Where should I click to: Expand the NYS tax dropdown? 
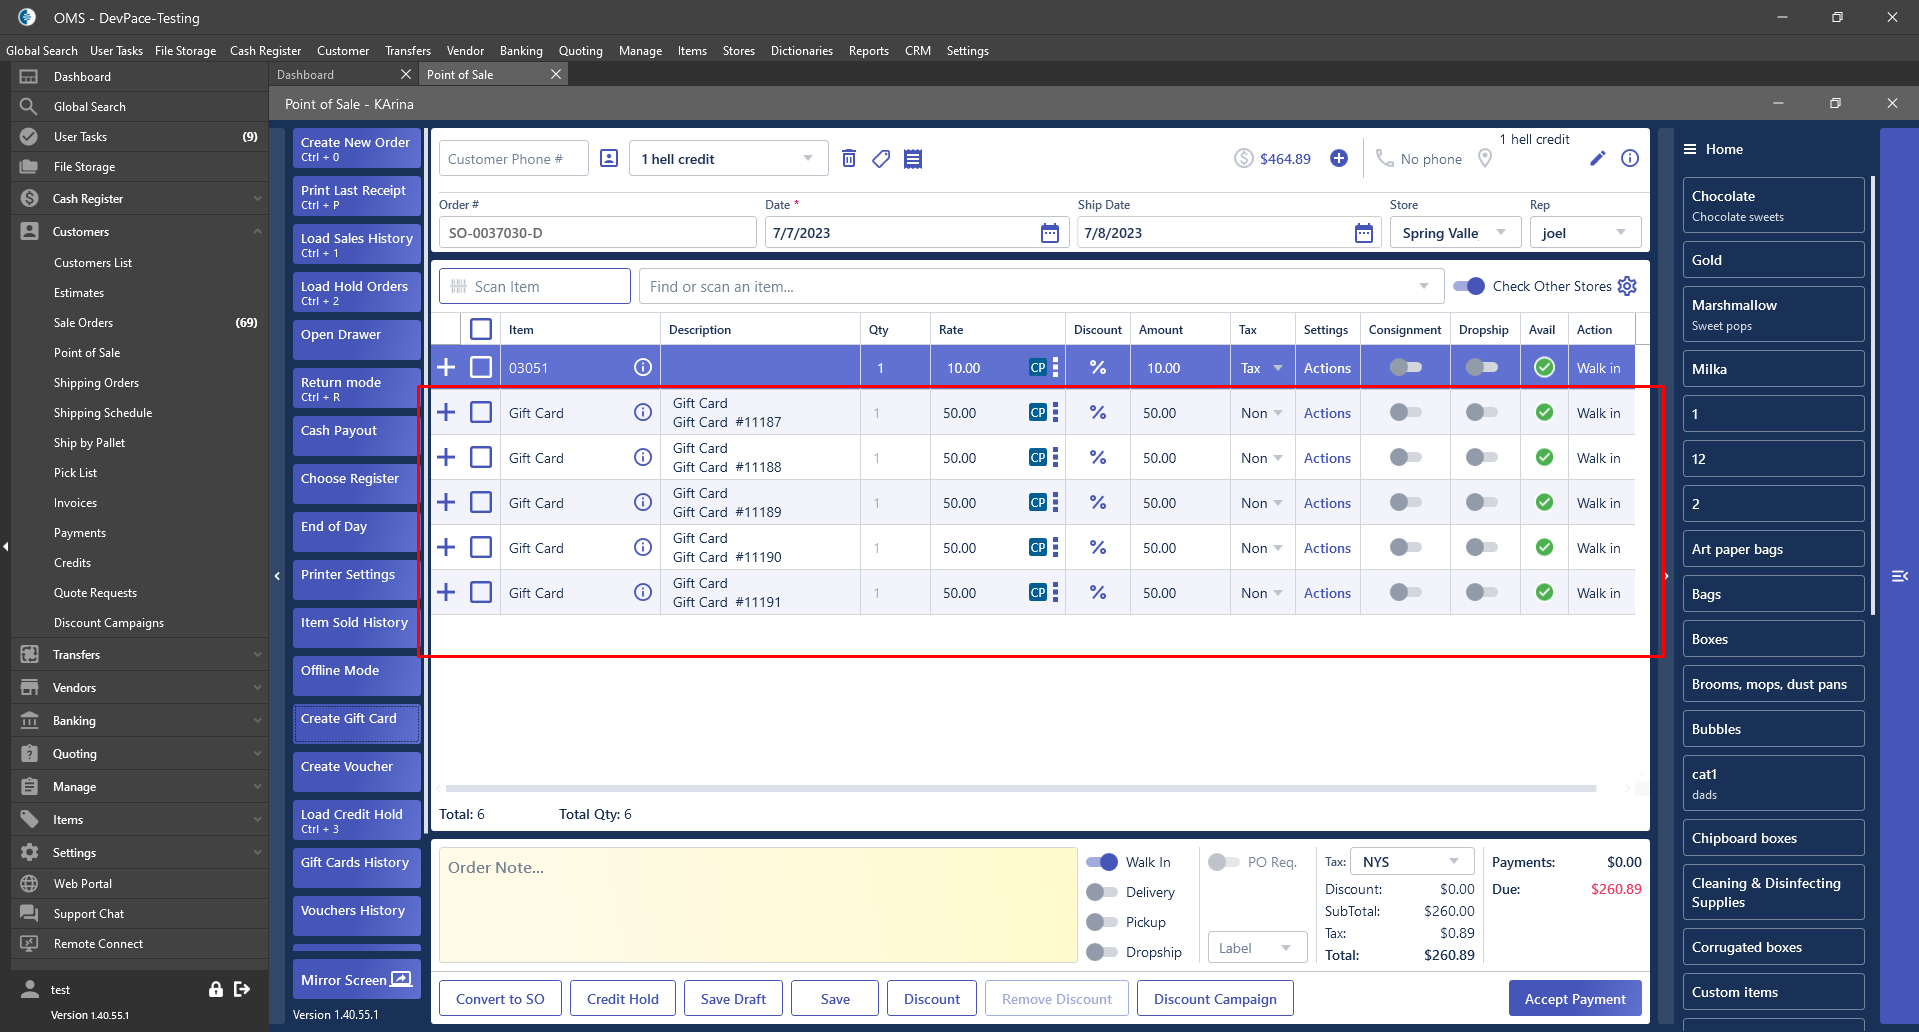point(1412,862)
